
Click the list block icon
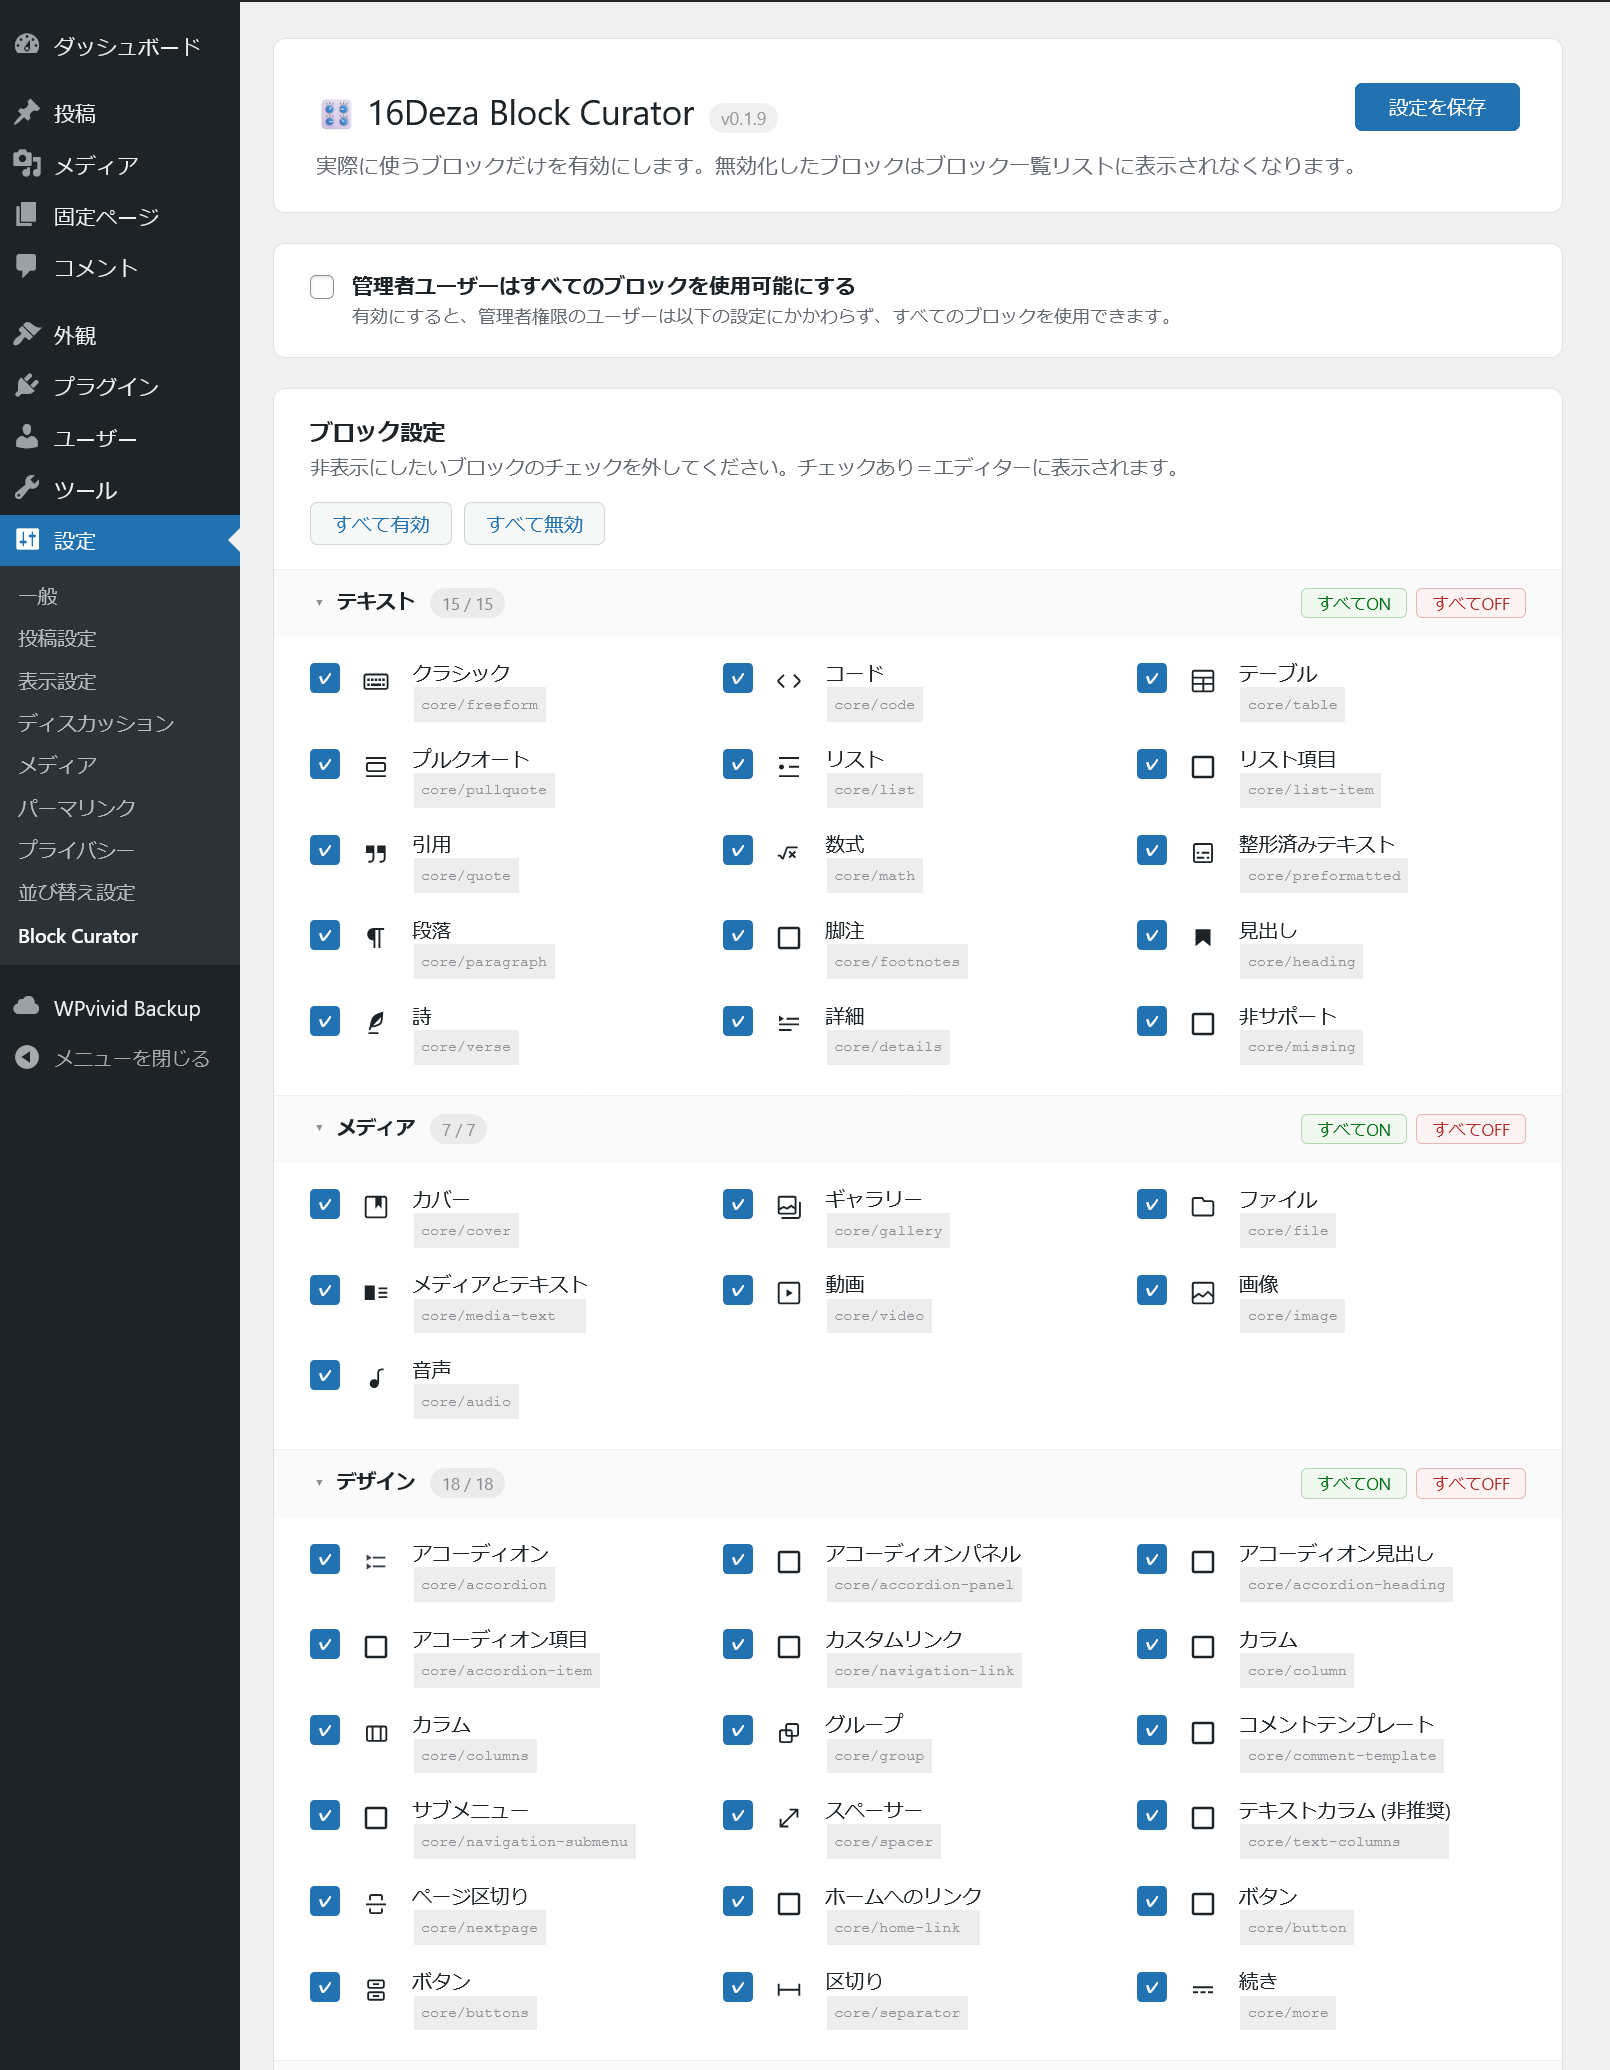(x=789, y=767)
